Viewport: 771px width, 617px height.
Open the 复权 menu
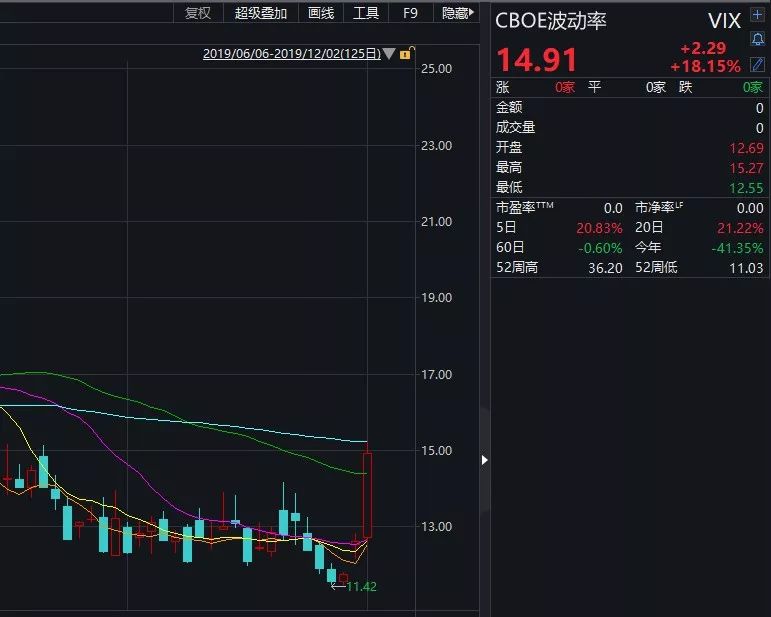coord(198,13)
